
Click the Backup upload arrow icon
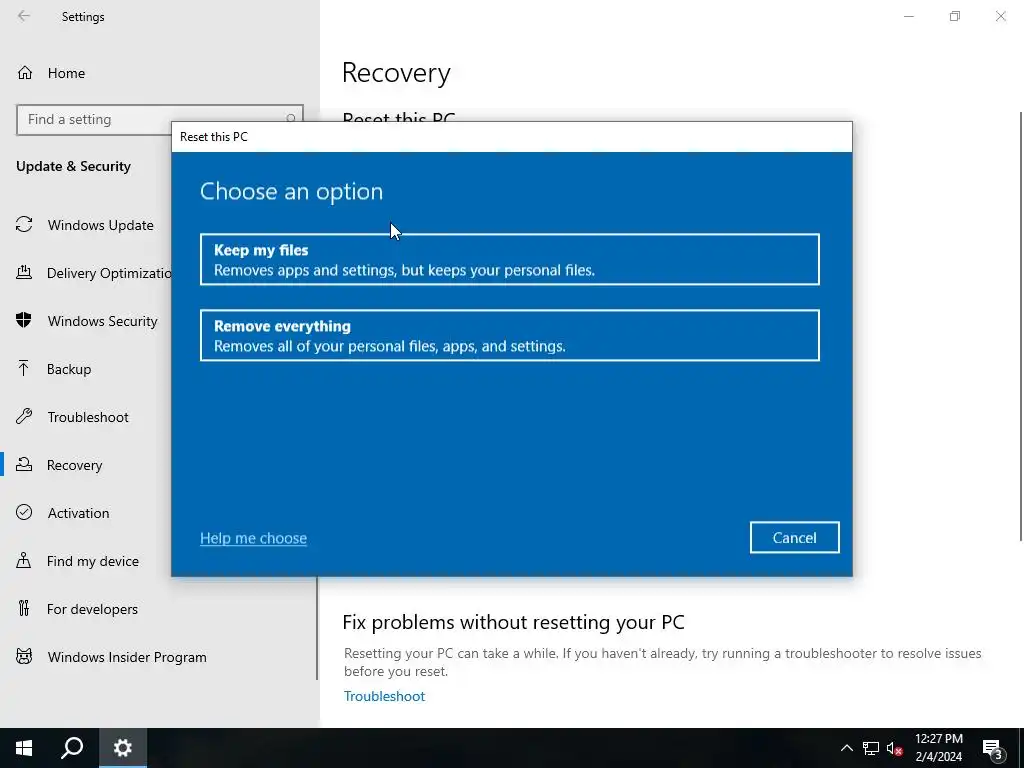pyautogui.click(x=24, y=368)
